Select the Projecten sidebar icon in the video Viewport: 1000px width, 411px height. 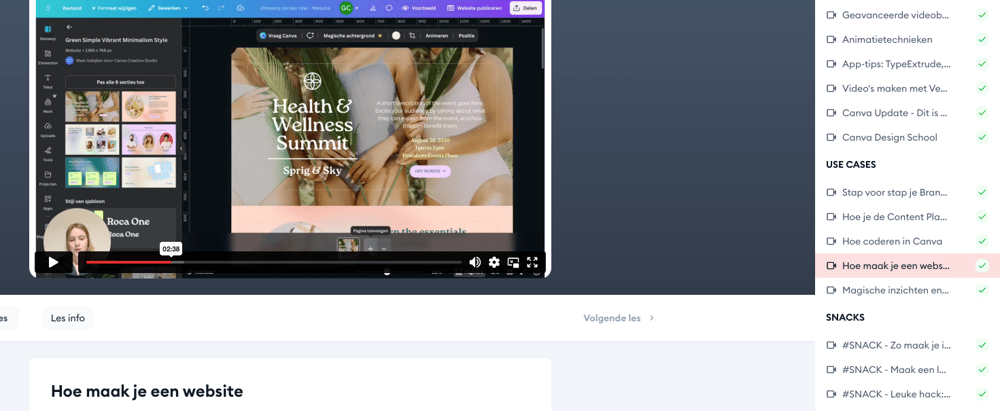click(x=48, y=177)
